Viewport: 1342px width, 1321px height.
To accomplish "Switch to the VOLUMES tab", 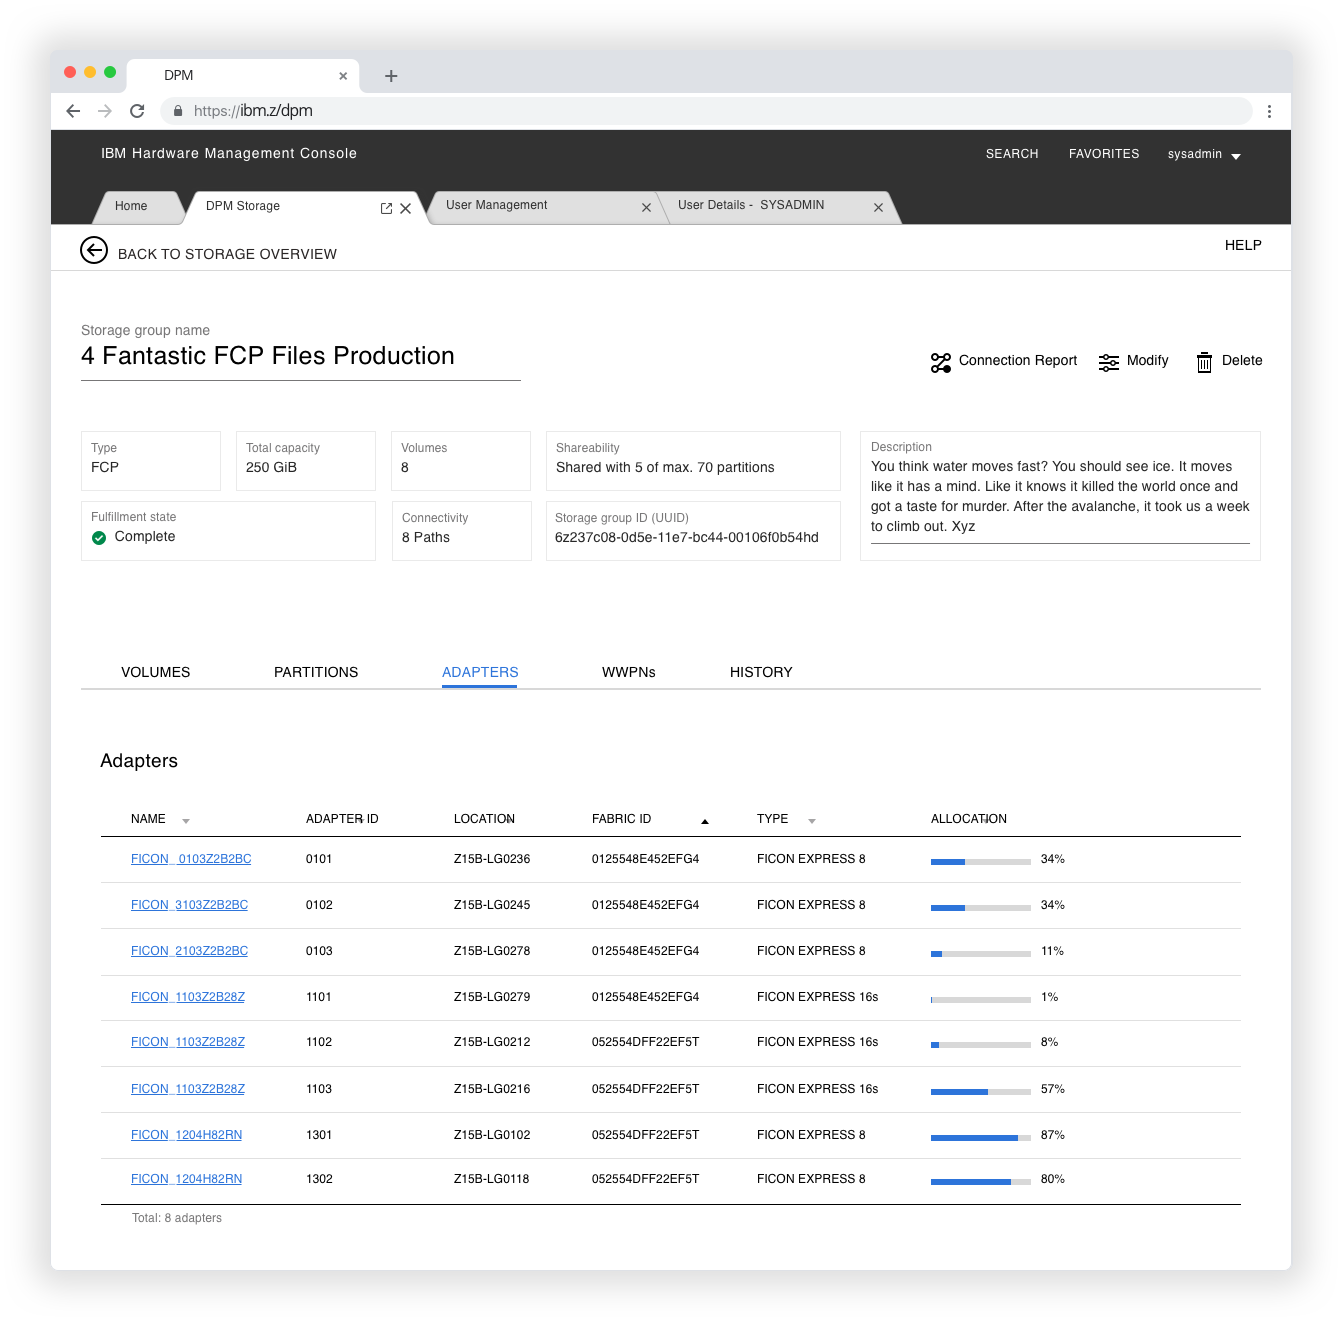I will coord(155,672).
